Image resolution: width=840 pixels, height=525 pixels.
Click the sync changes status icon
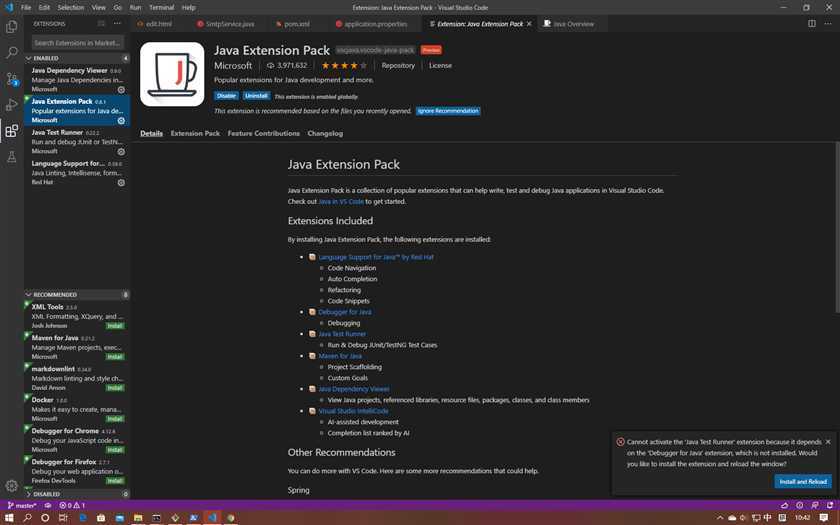click(48, 505)
